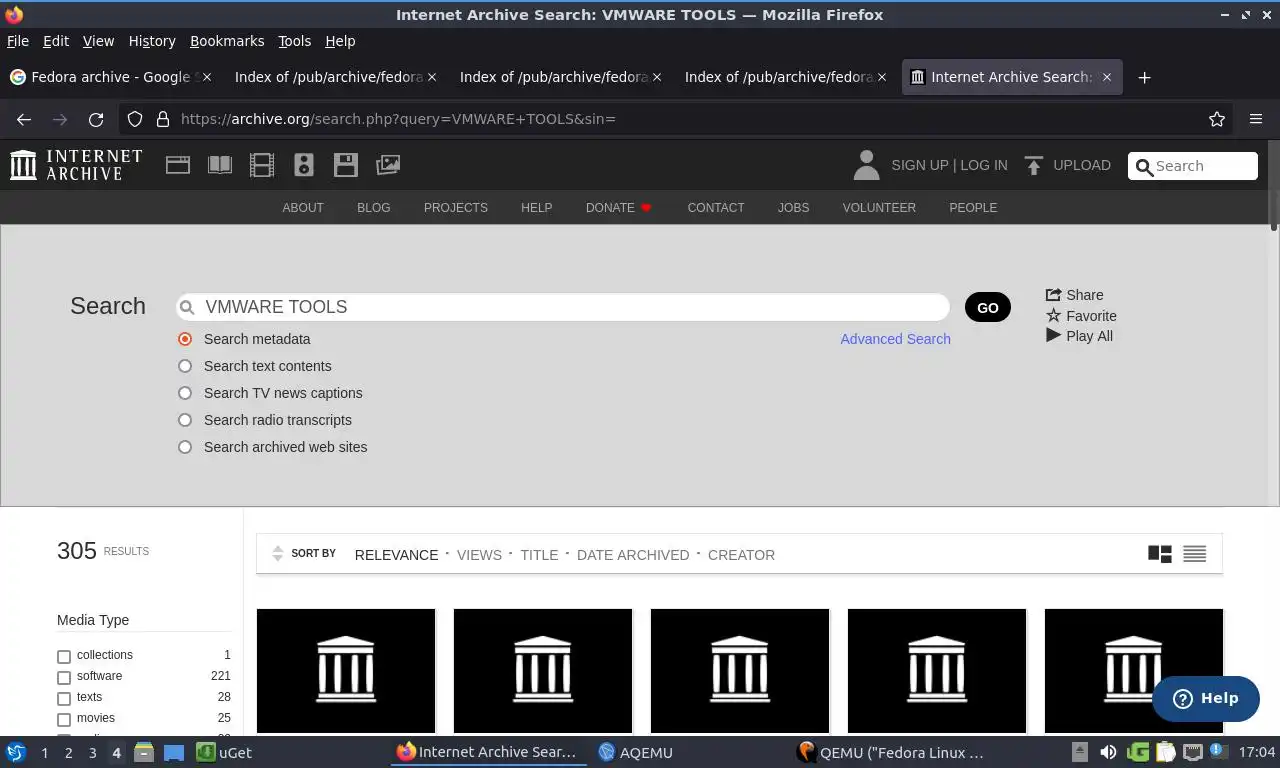1280x768 pixels.
Task: Open the Bookmarks menu
Action: click(x=227, y=41)
